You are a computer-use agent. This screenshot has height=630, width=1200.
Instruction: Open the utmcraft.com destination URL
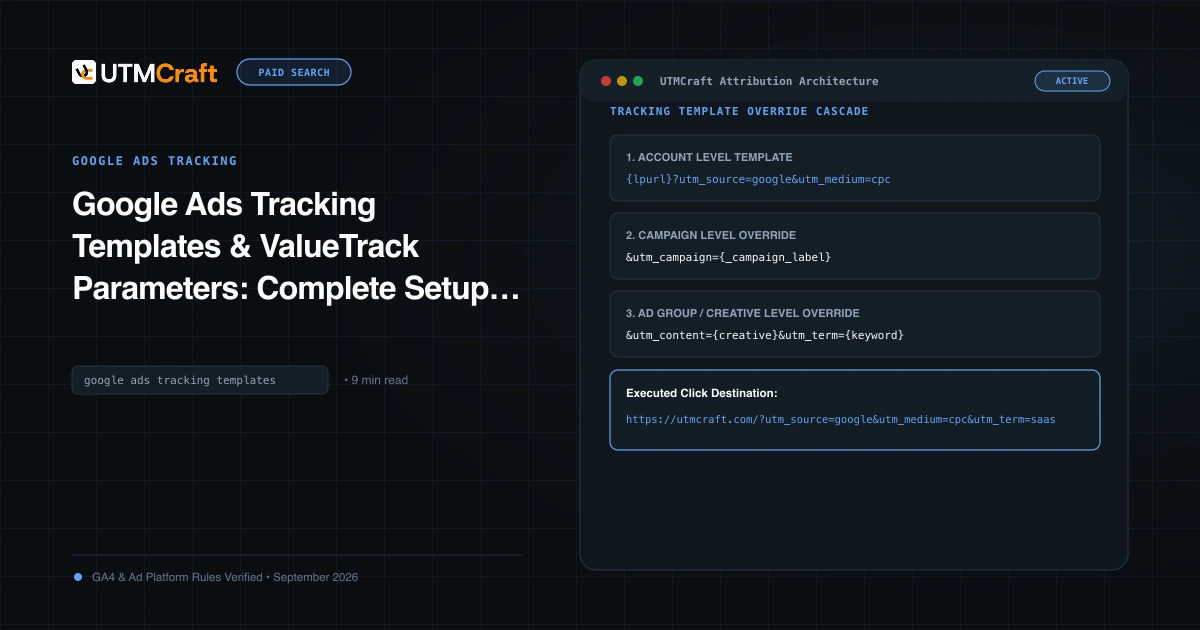[x=840, y=420]
